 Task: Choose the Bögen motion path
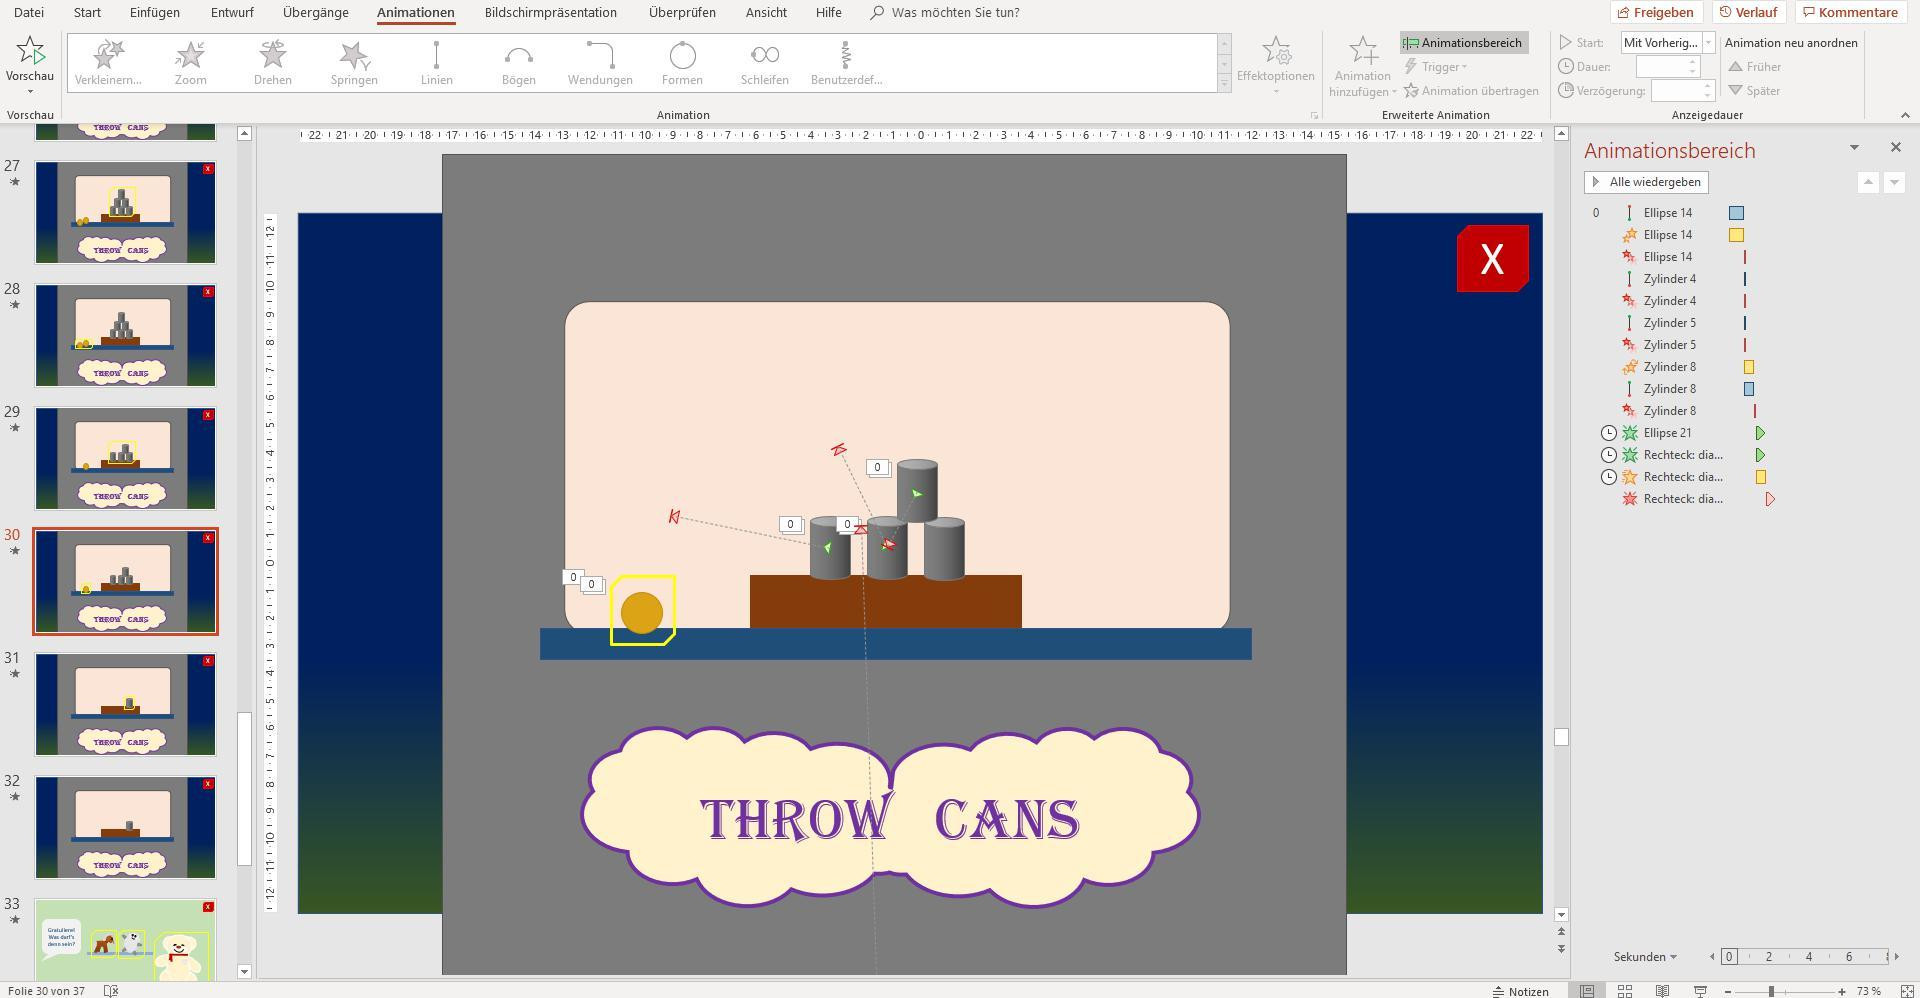pos(518,63)
